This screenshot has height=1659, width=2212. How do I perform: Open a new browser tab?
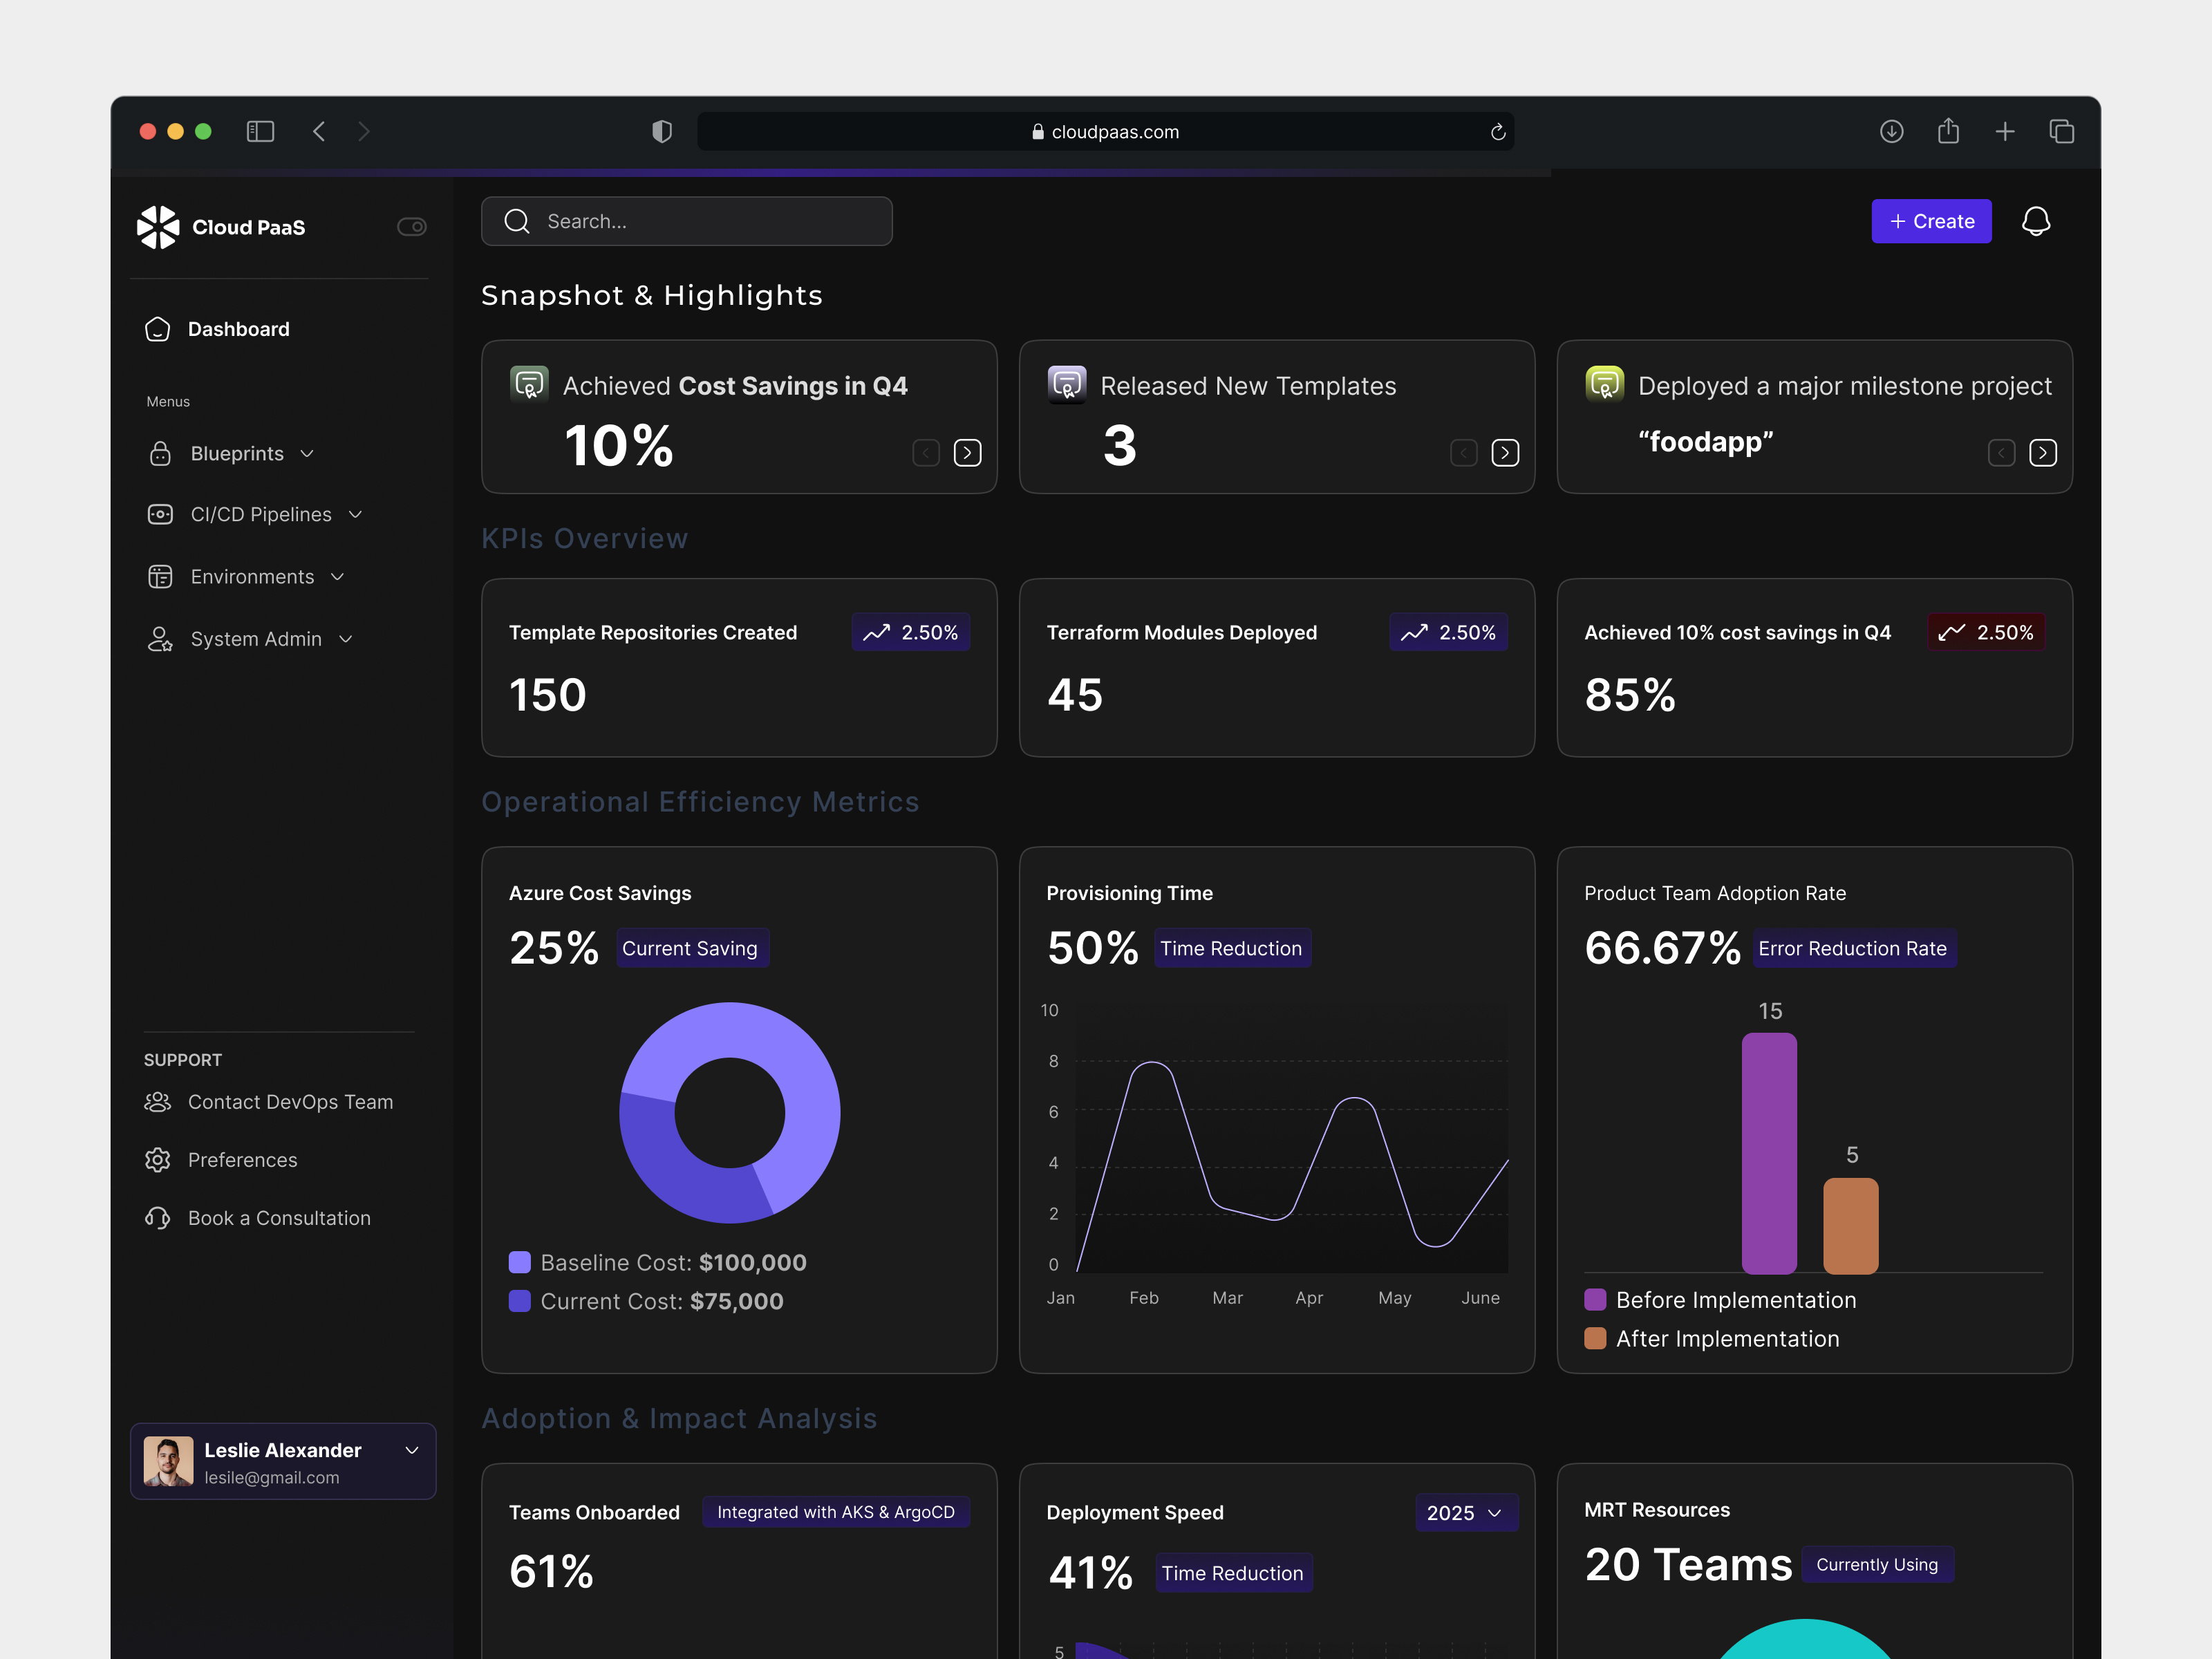(2004, 131)
